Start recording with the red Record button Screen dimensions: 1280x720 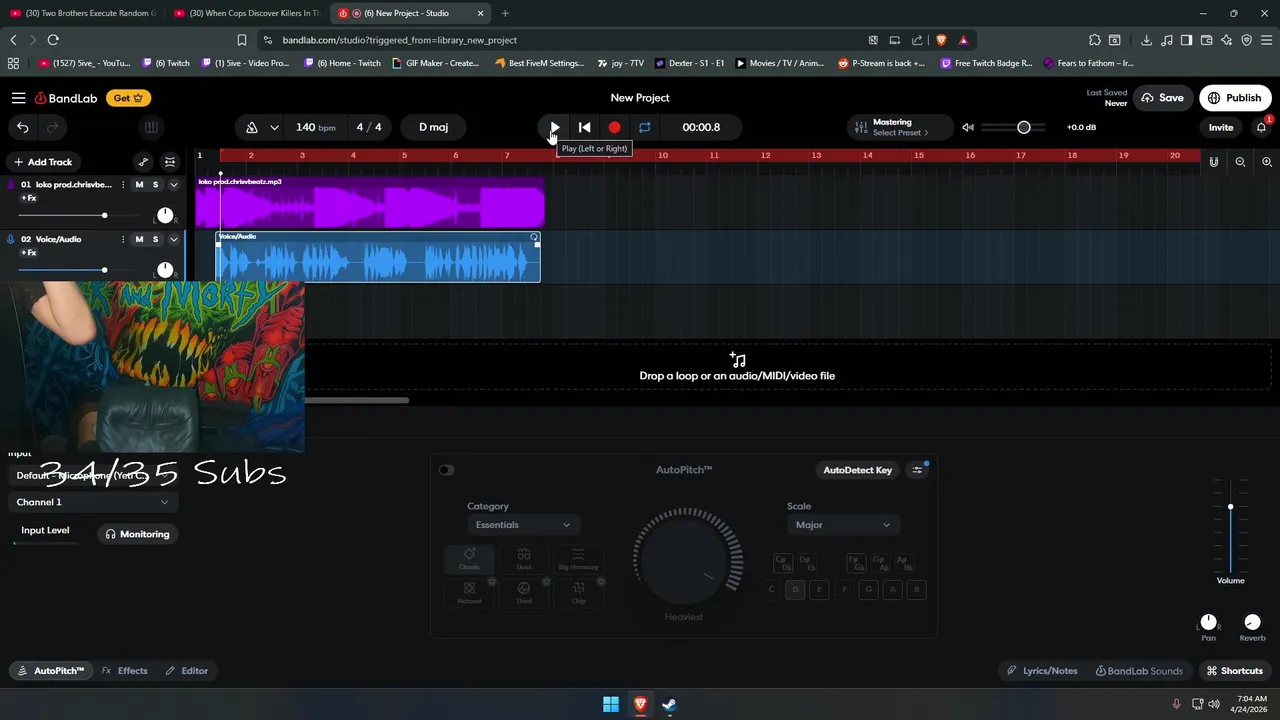click(615, 127)
